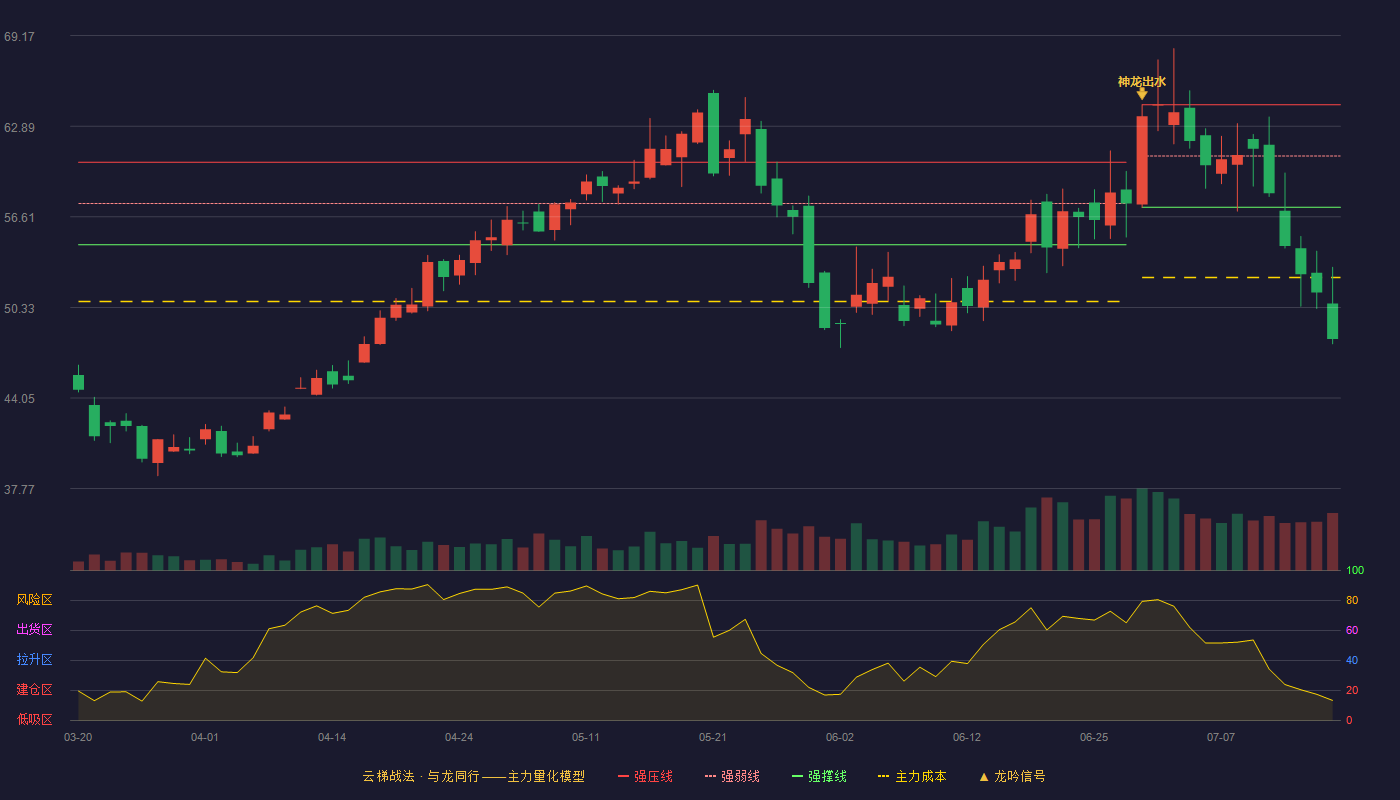Screen dimensions: 1400x800
Task: Click the 80 indicator axis label
Action: click(1352, 601)
